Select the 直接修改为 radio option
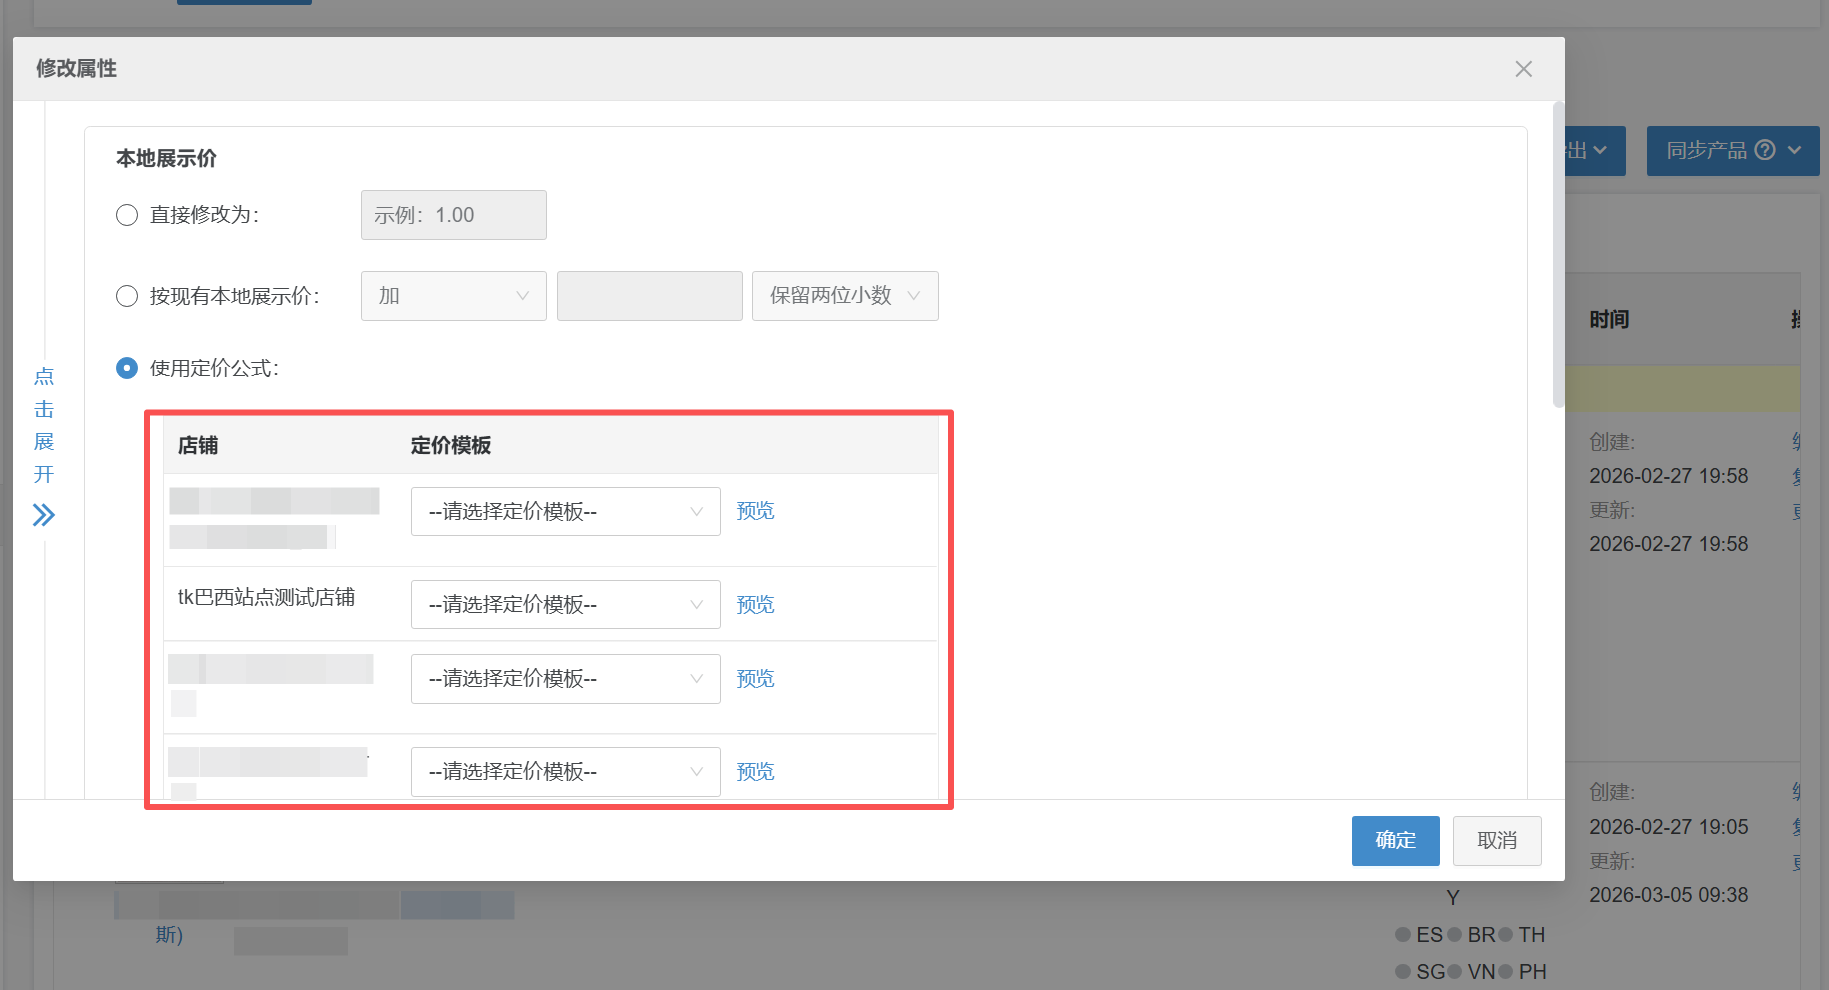 [127, 215]
